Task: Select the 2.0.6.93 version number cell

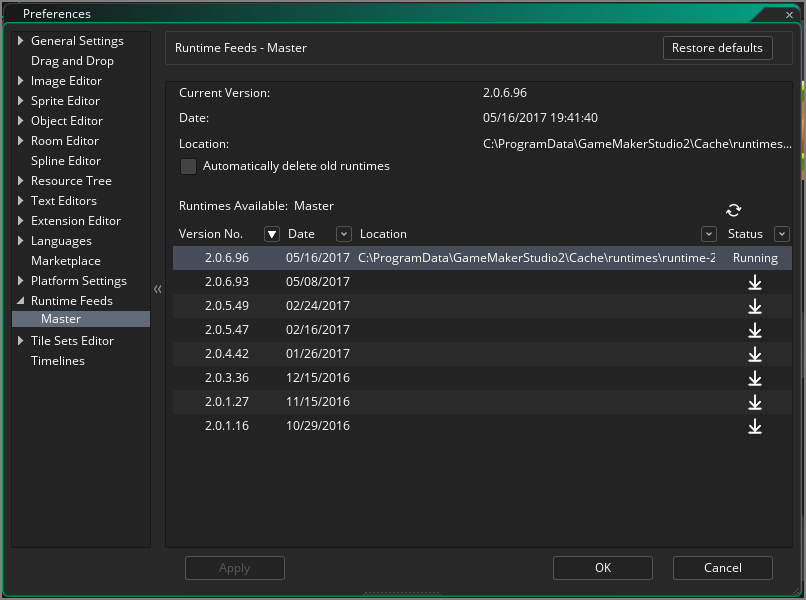Action: [227, 282]
